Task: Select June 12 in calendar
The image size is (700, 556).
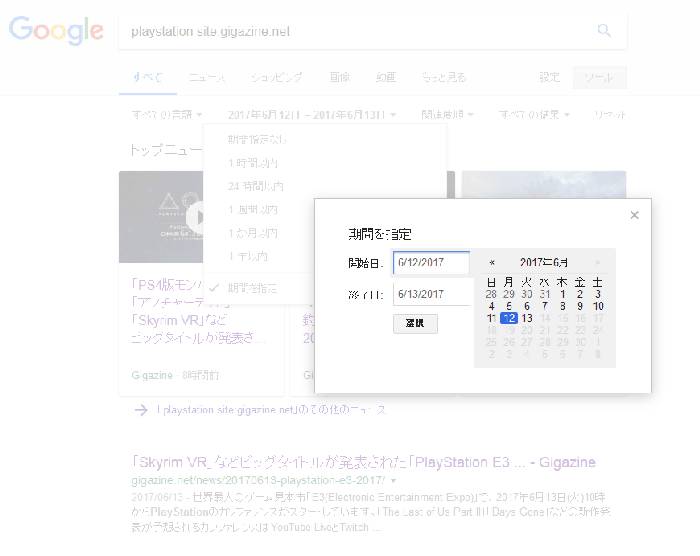Action: click(x=509, y=318)
